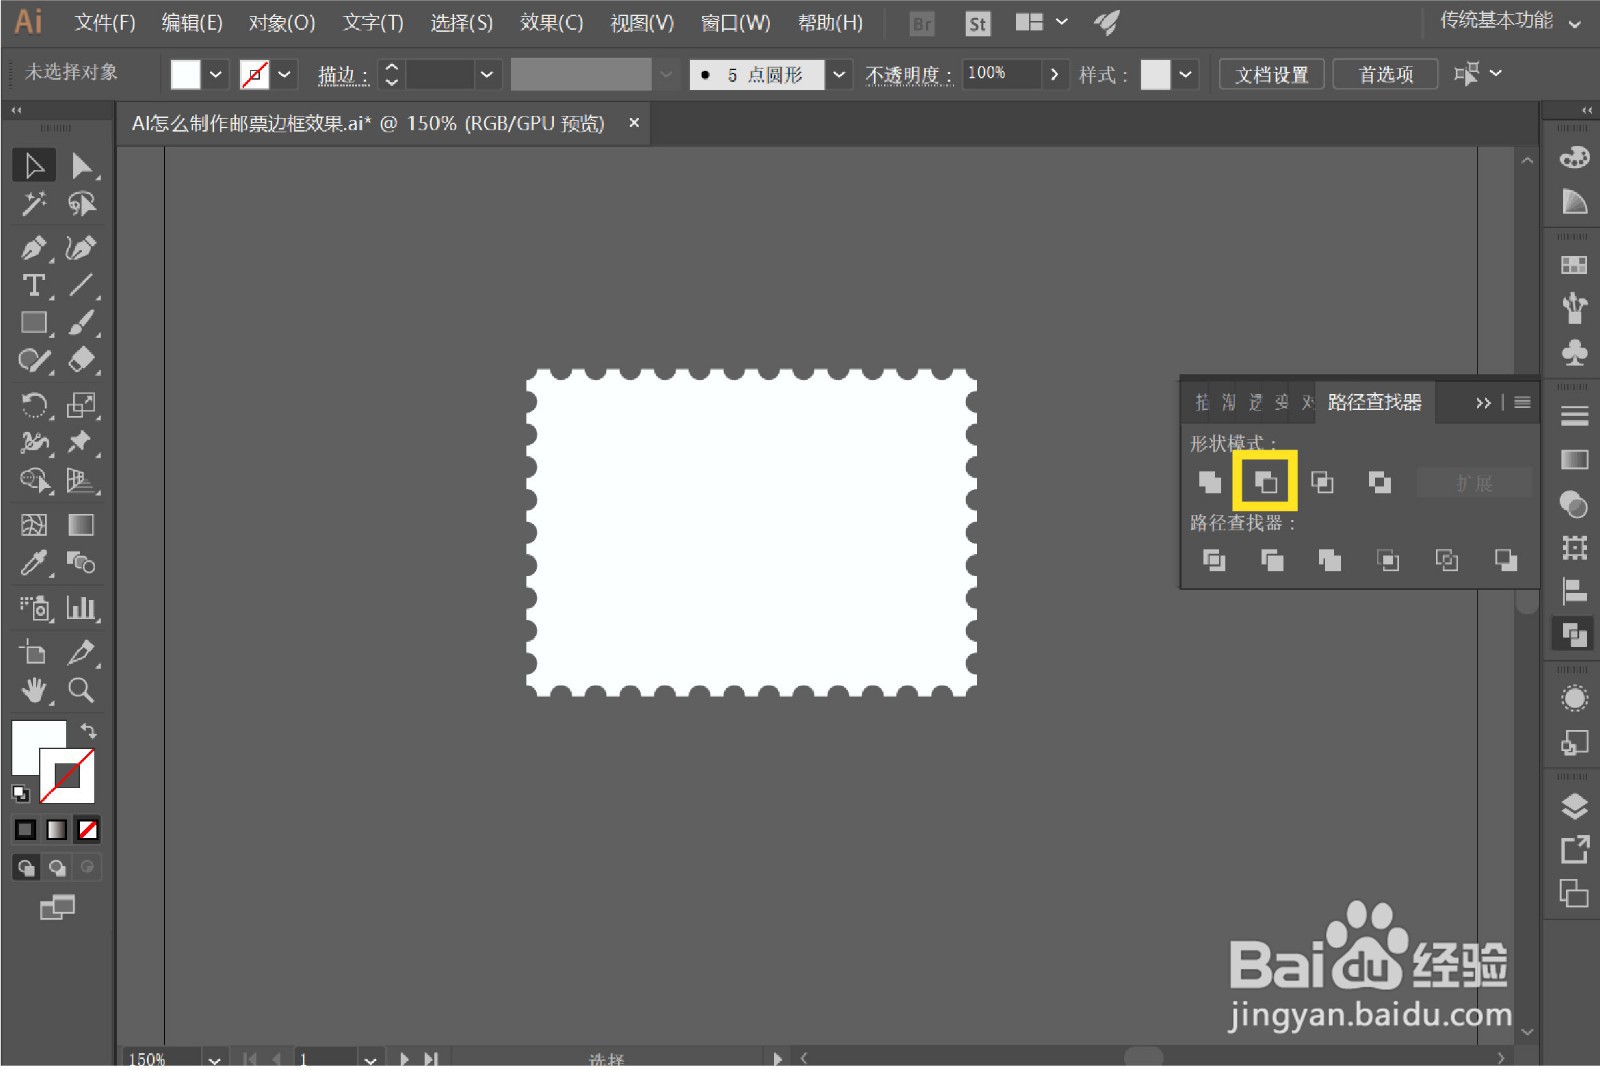Open the 编辑(E) menu
The height and width of the screenshot is (1070, 1600).
pos(192,22)
